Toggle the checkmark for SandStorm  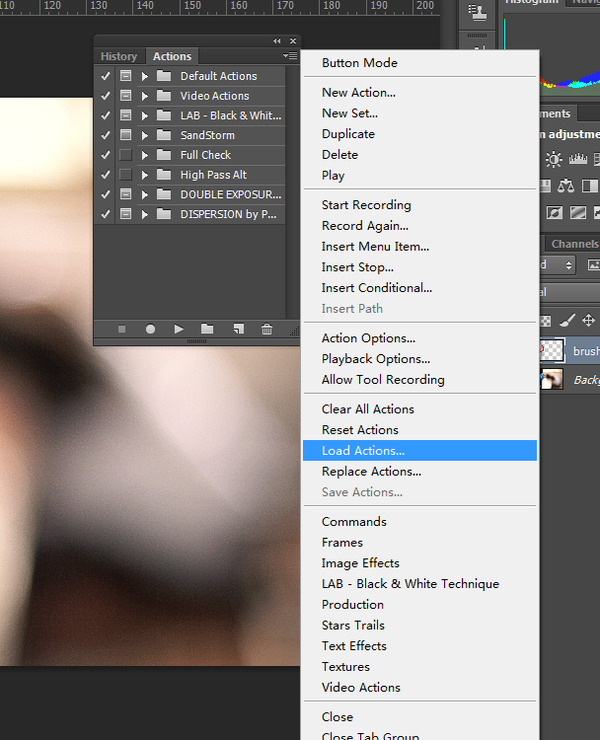coord(106,135)
